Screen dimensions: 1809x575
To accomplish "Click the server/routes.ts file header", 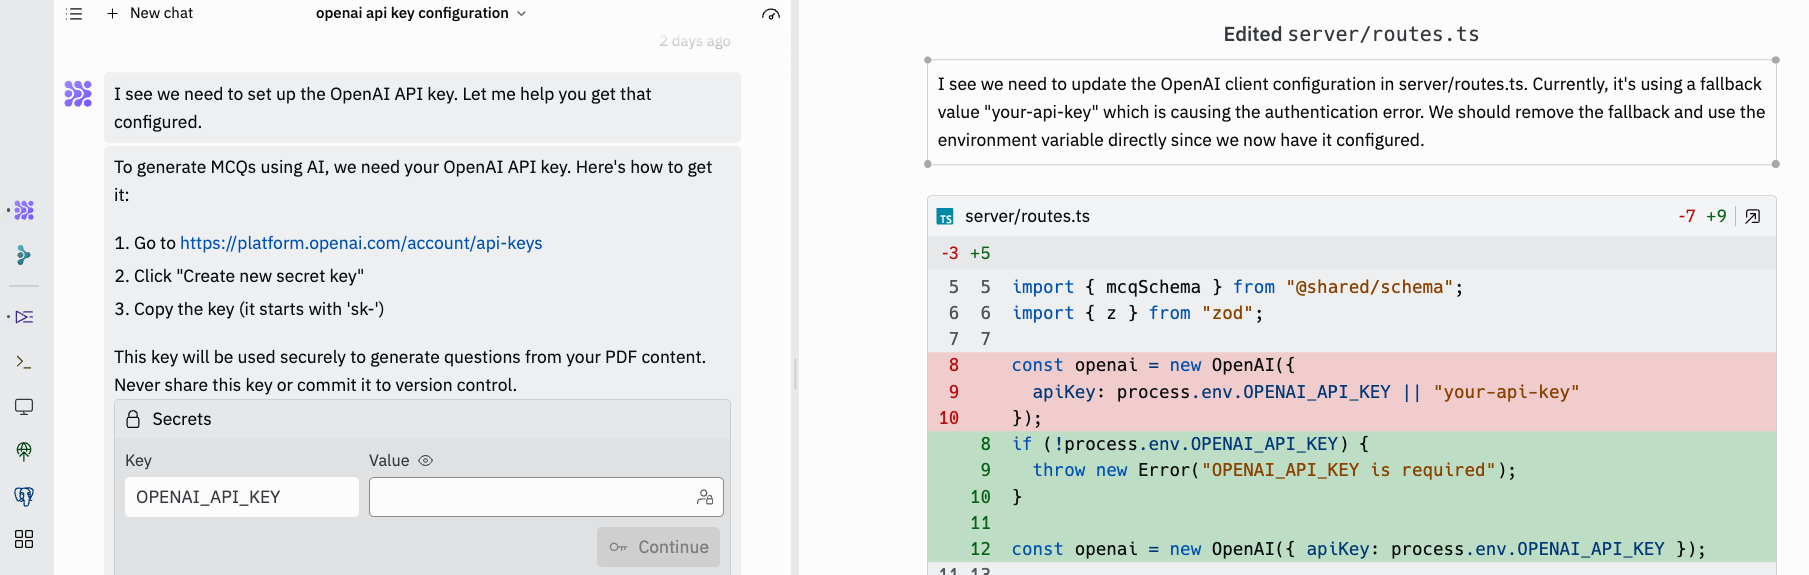I will (1027, 216).
